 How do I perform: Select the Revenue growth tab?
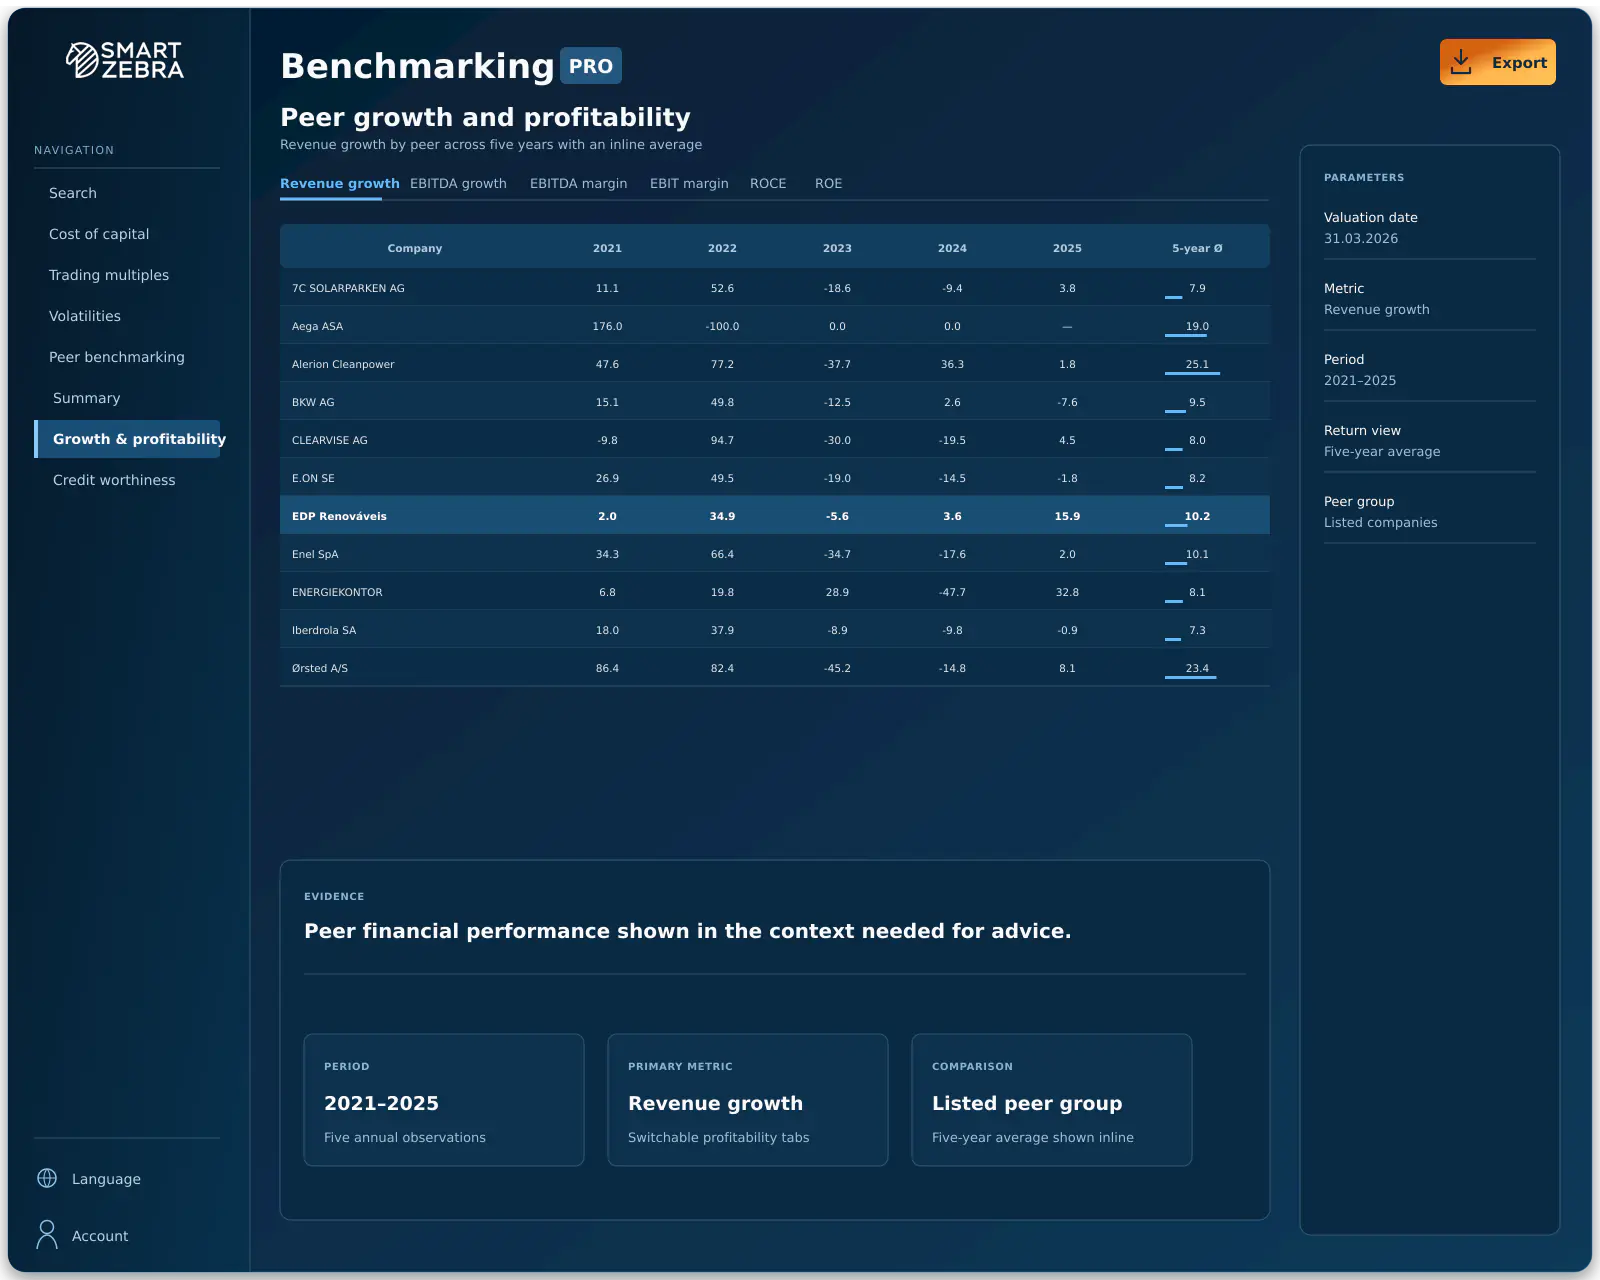[x=339, y=183]
